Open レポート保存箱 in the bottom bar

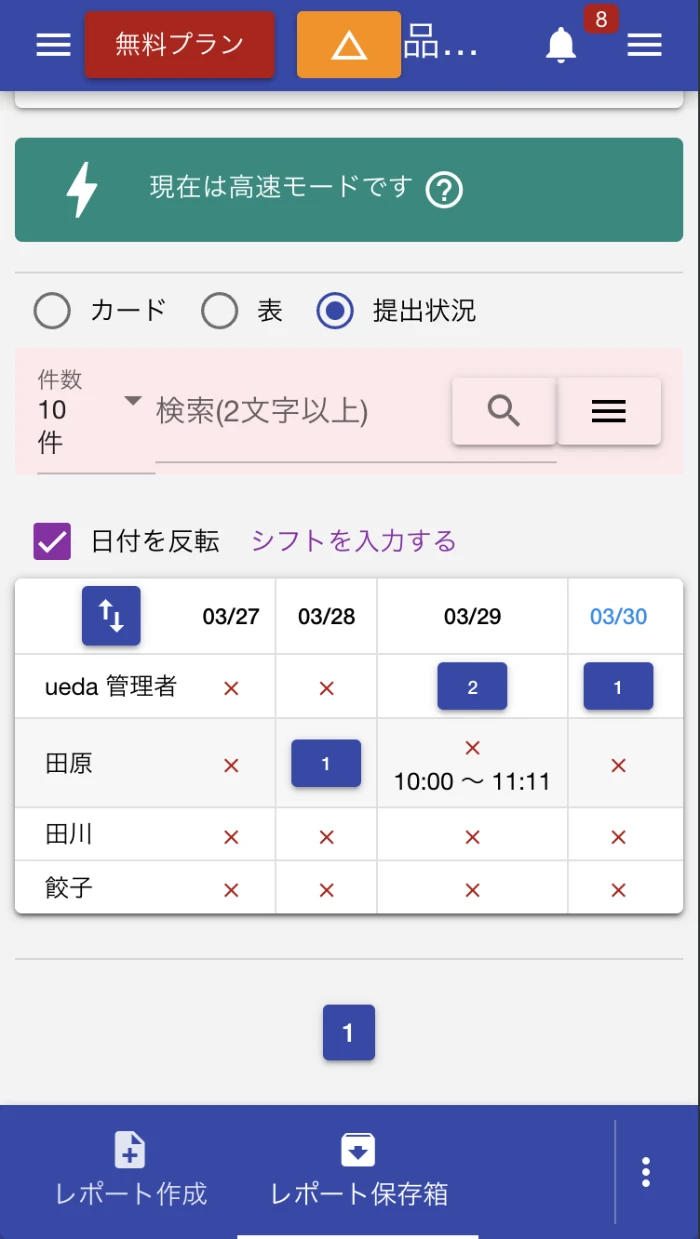(357, 1170)
